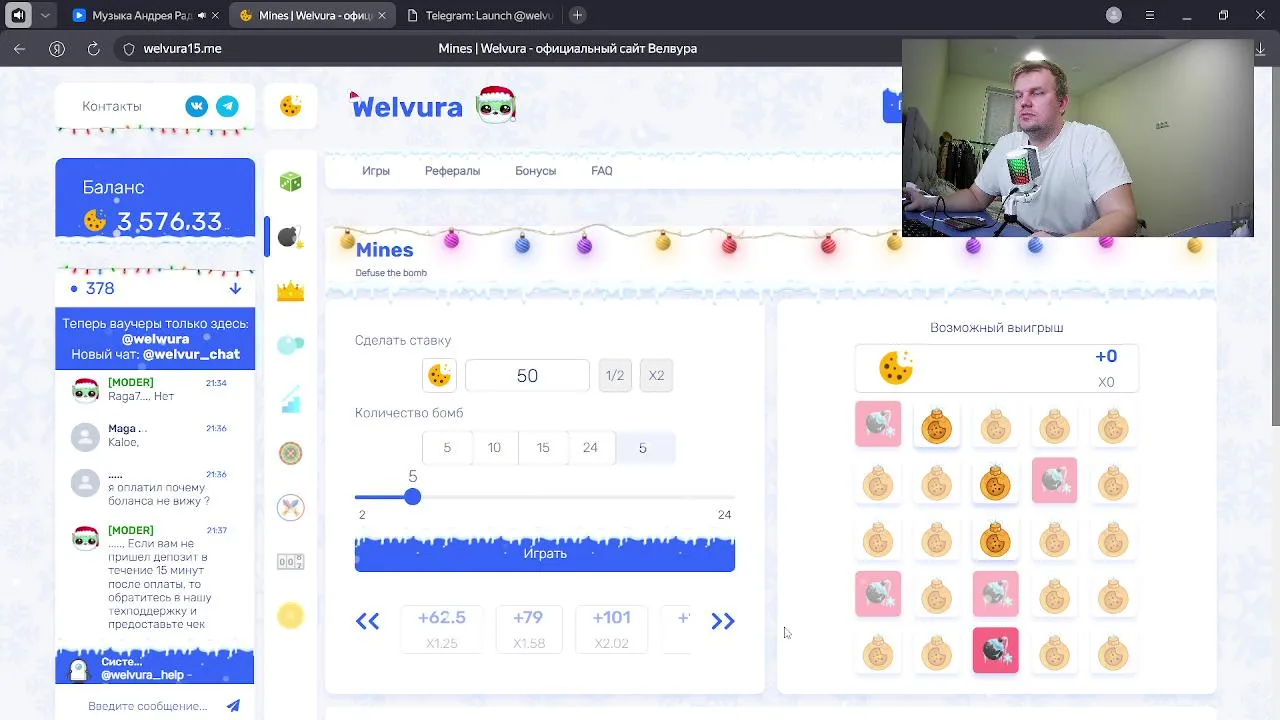The height and width of the screenshot is (720, 1280).
Task: Open the browser hamburger menu
Action: tap(1150, 15)
